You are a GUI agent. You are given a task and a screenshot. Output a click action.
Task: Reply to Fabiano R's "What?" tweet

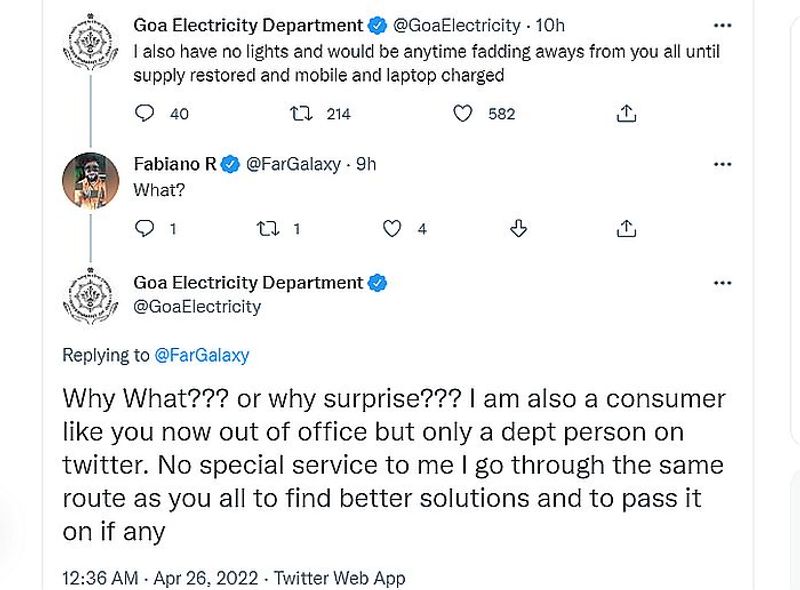(x=145, y=229)
